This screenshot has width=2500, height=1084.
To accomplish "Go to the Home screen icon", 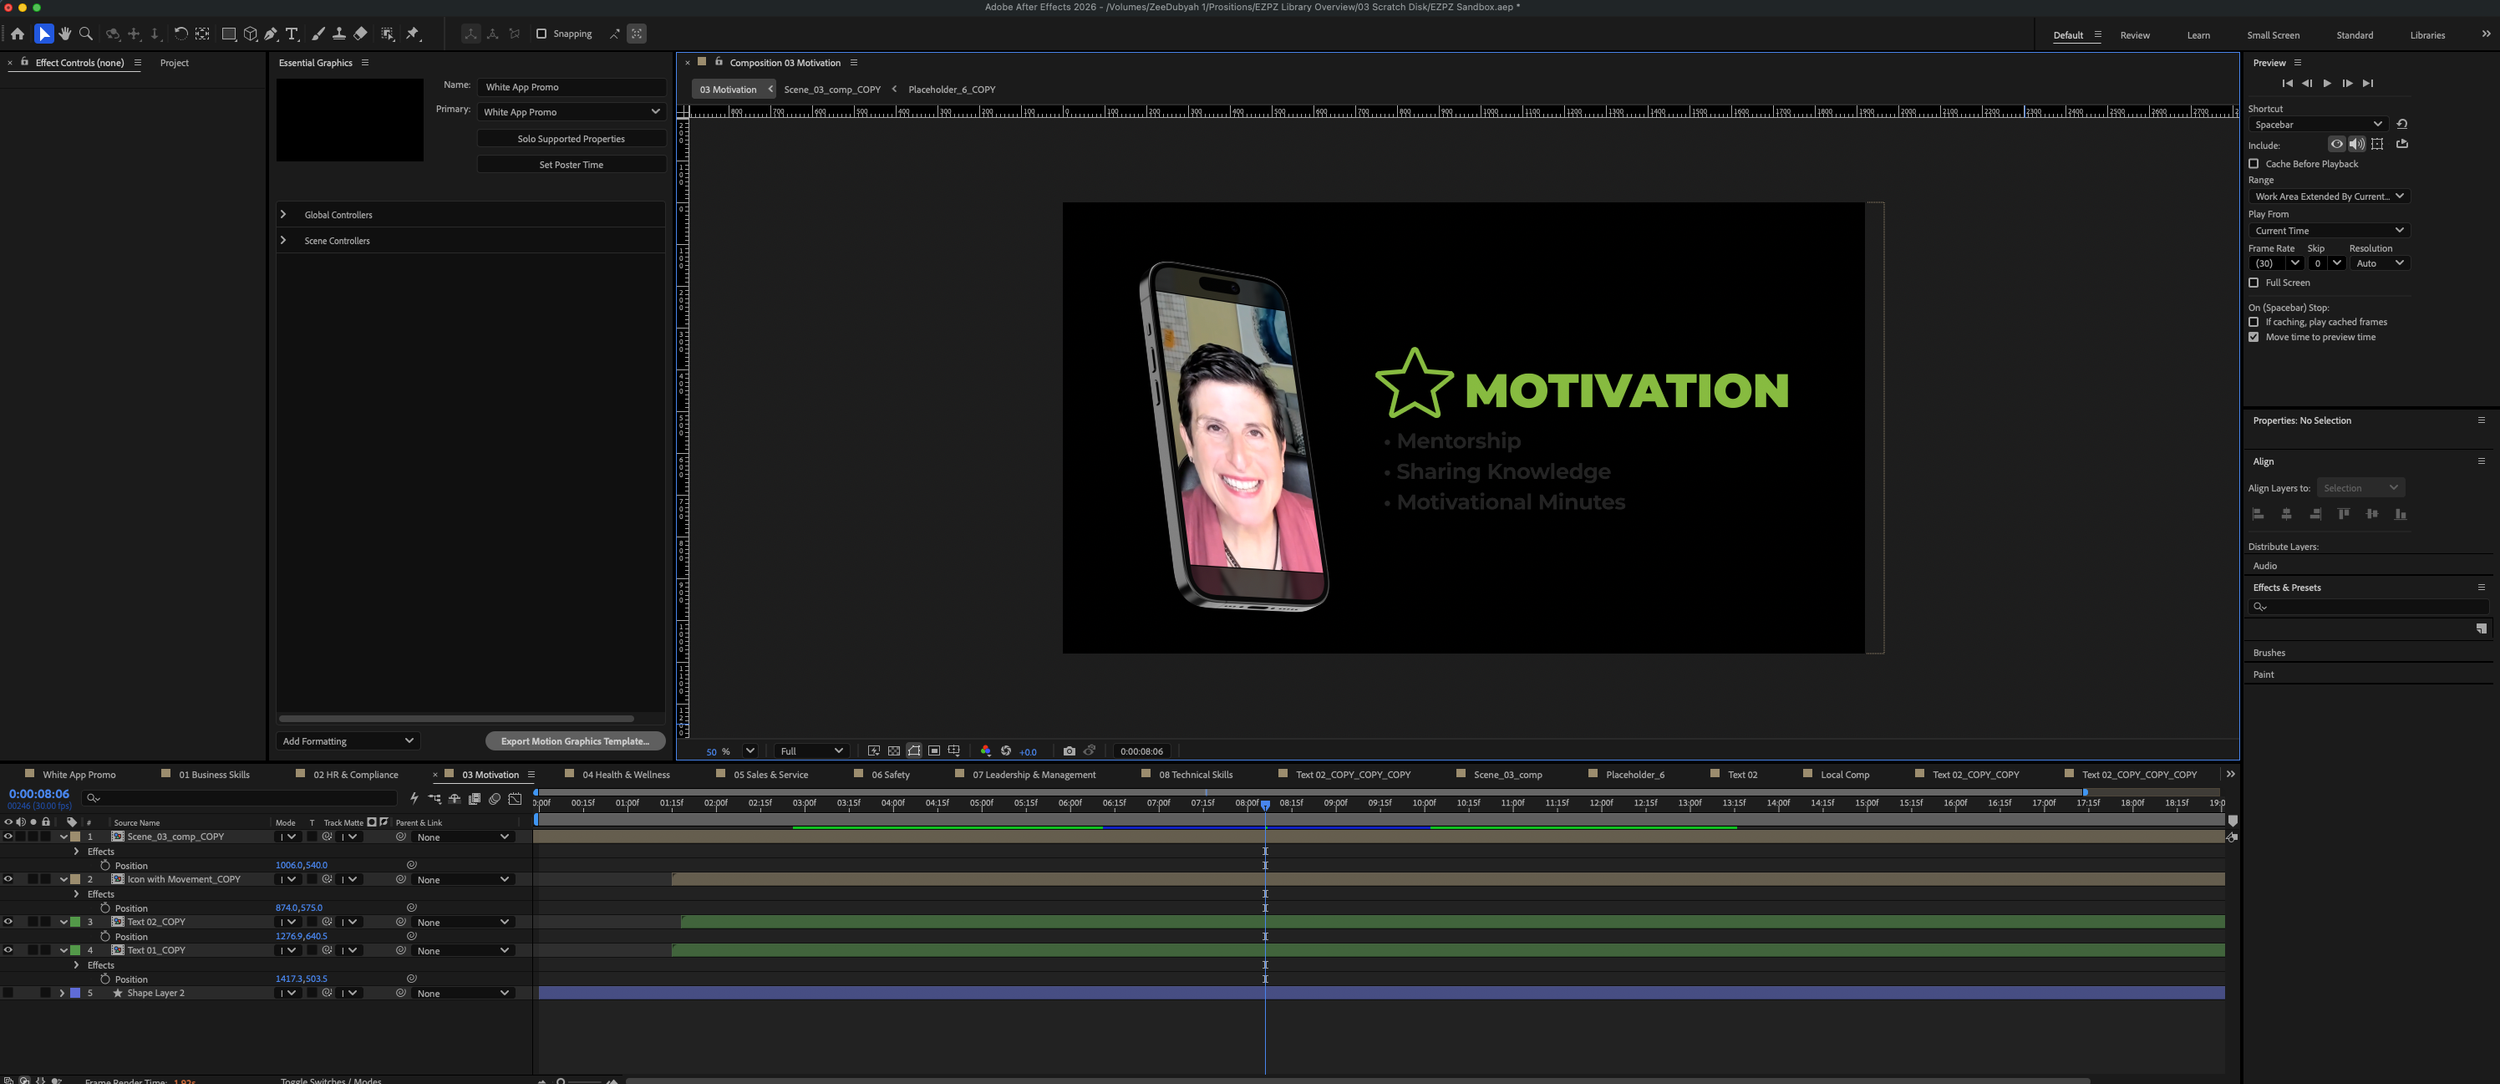I will point(17,34).
